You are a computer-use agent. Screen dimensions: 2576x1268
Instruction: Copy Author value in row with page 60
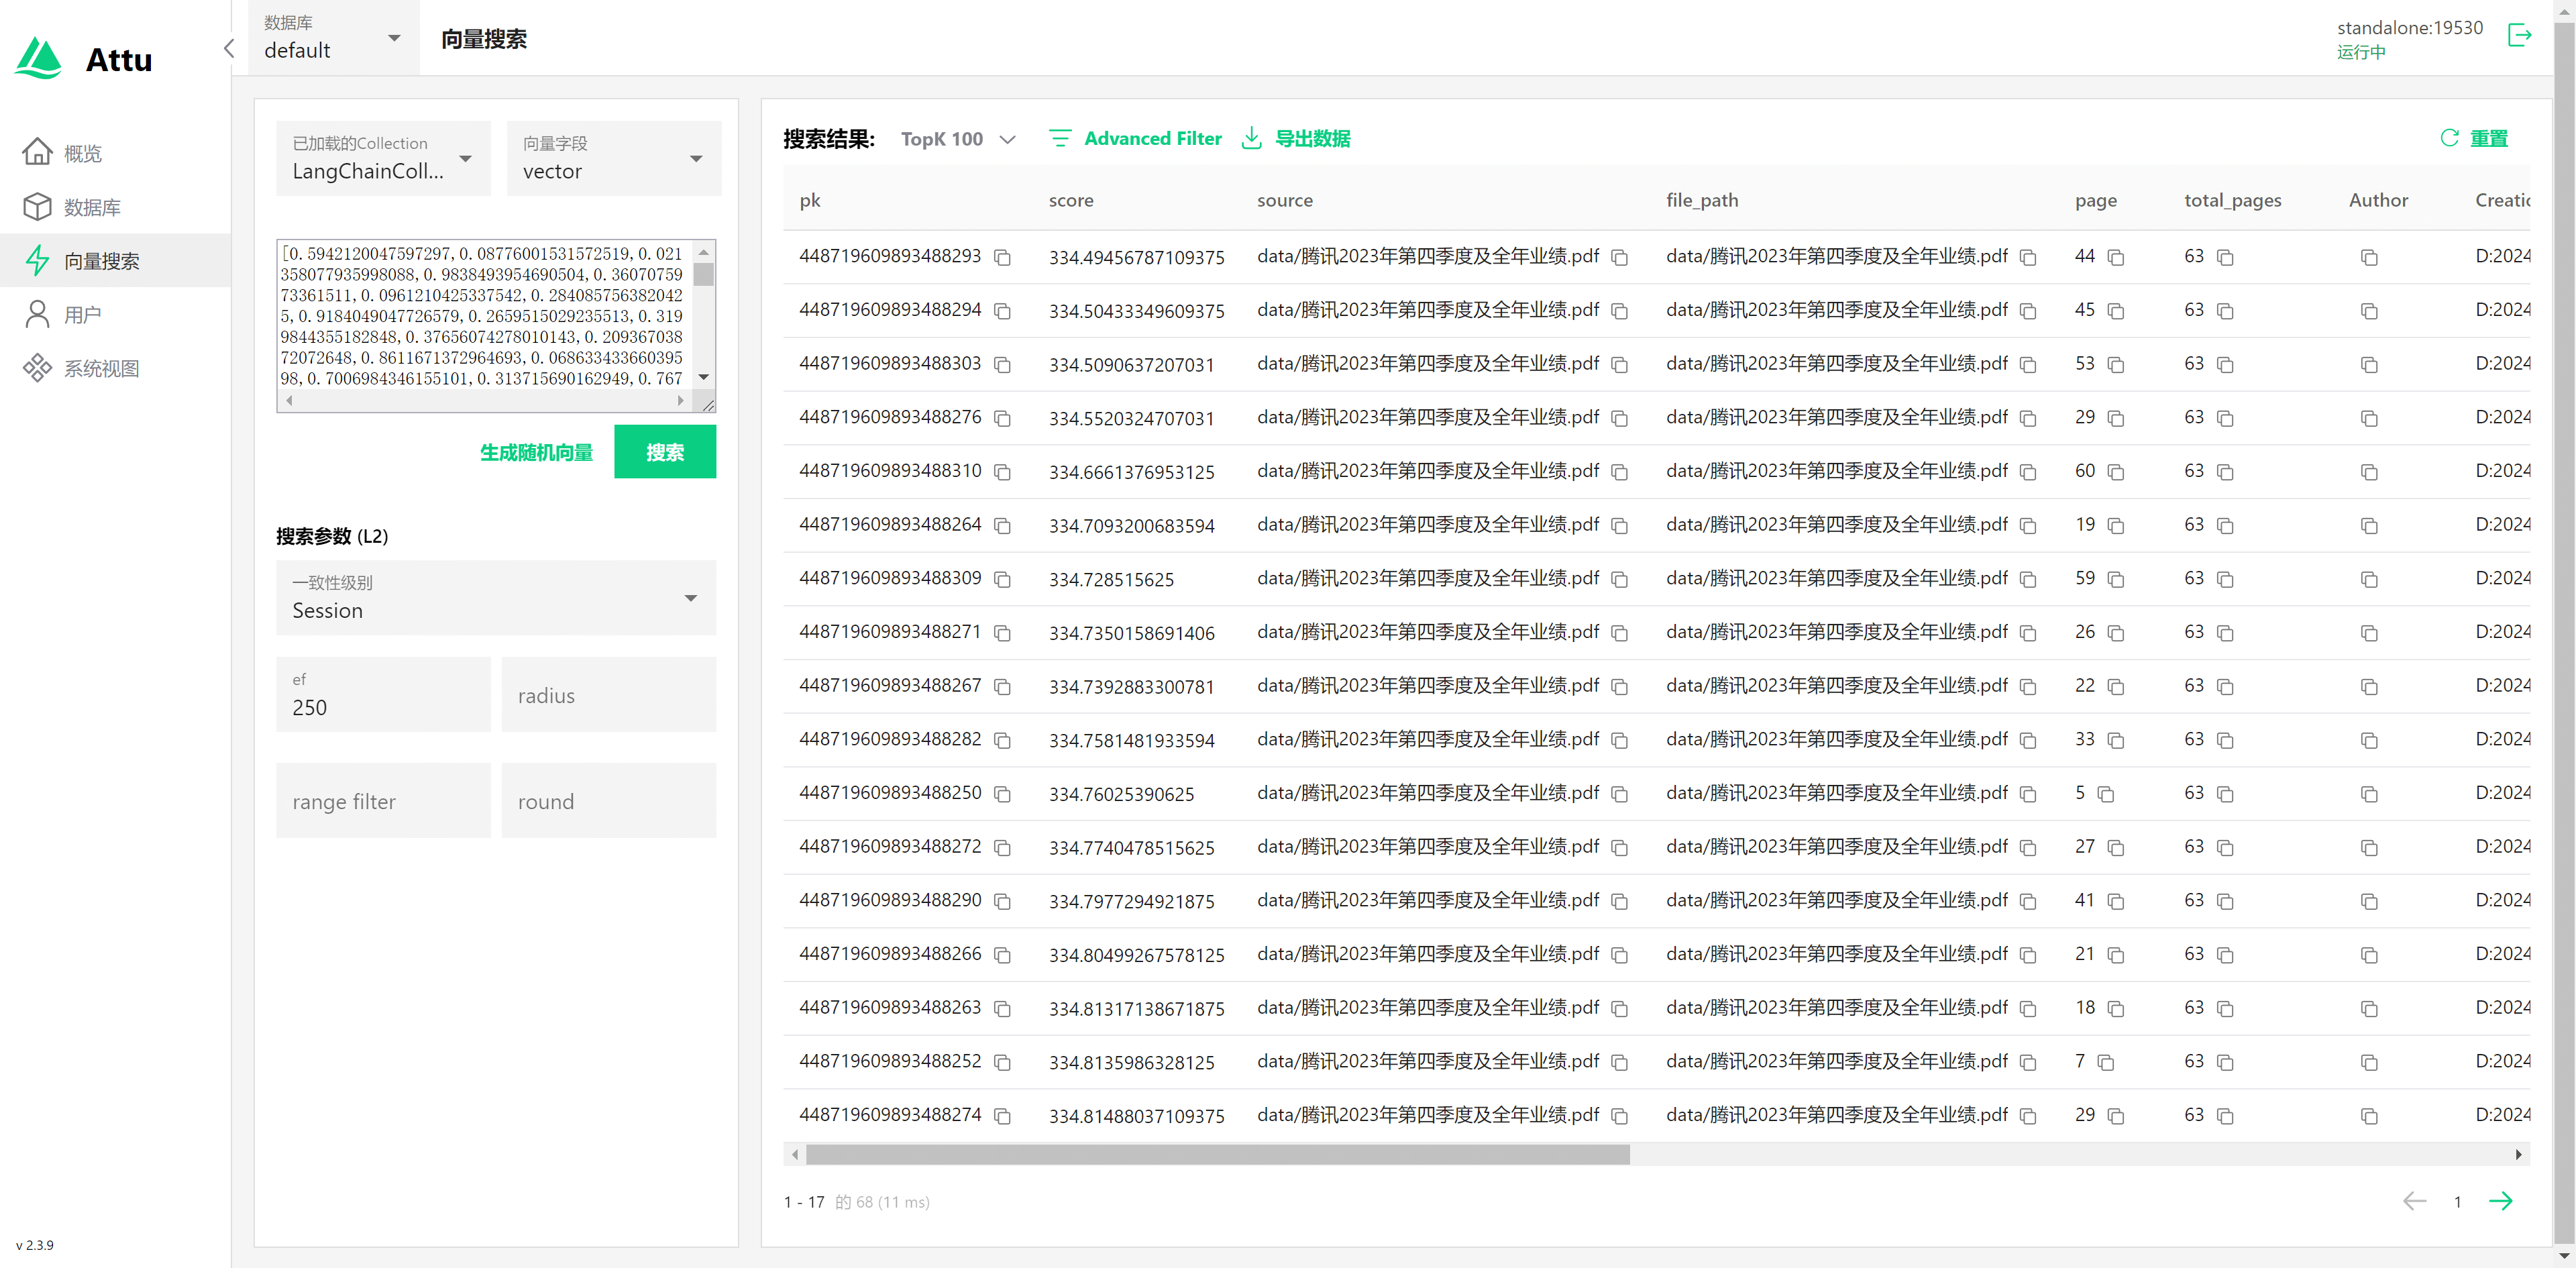point(2369,473)
